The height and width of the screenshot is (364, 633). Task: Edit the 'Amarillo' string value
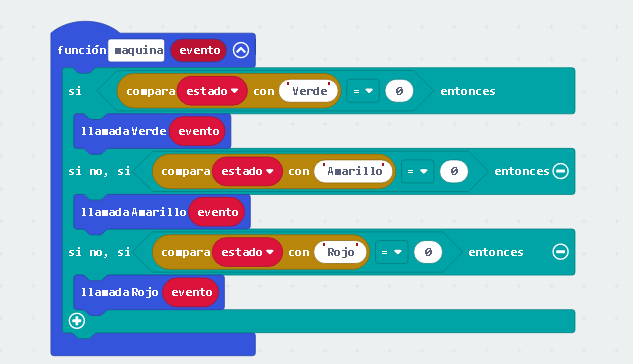click(x=354, y=172)
